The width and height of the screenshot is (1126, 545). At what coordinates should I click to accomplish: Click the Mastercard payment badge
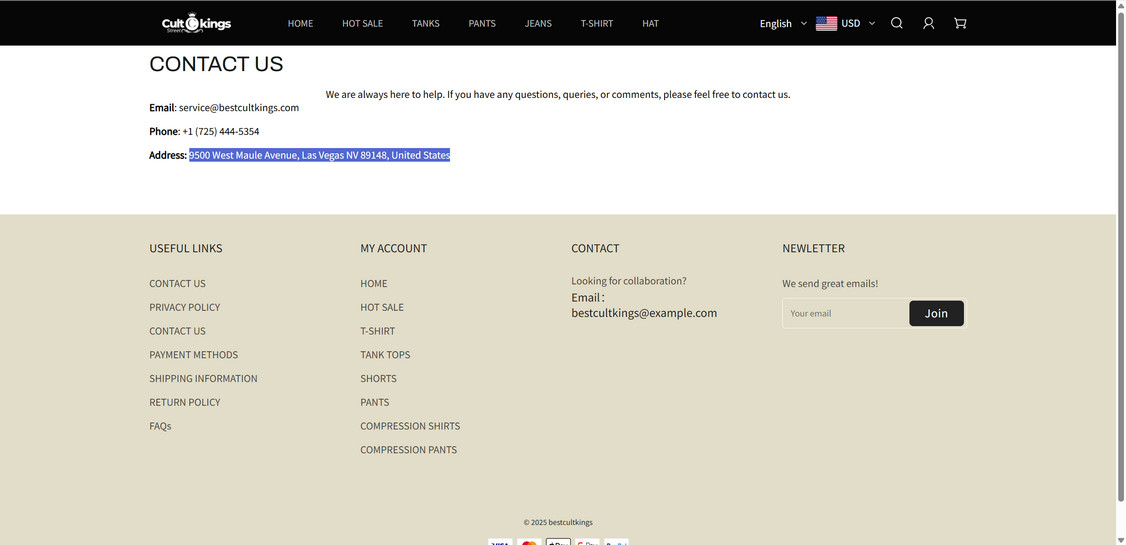click(x=529, y=542)
